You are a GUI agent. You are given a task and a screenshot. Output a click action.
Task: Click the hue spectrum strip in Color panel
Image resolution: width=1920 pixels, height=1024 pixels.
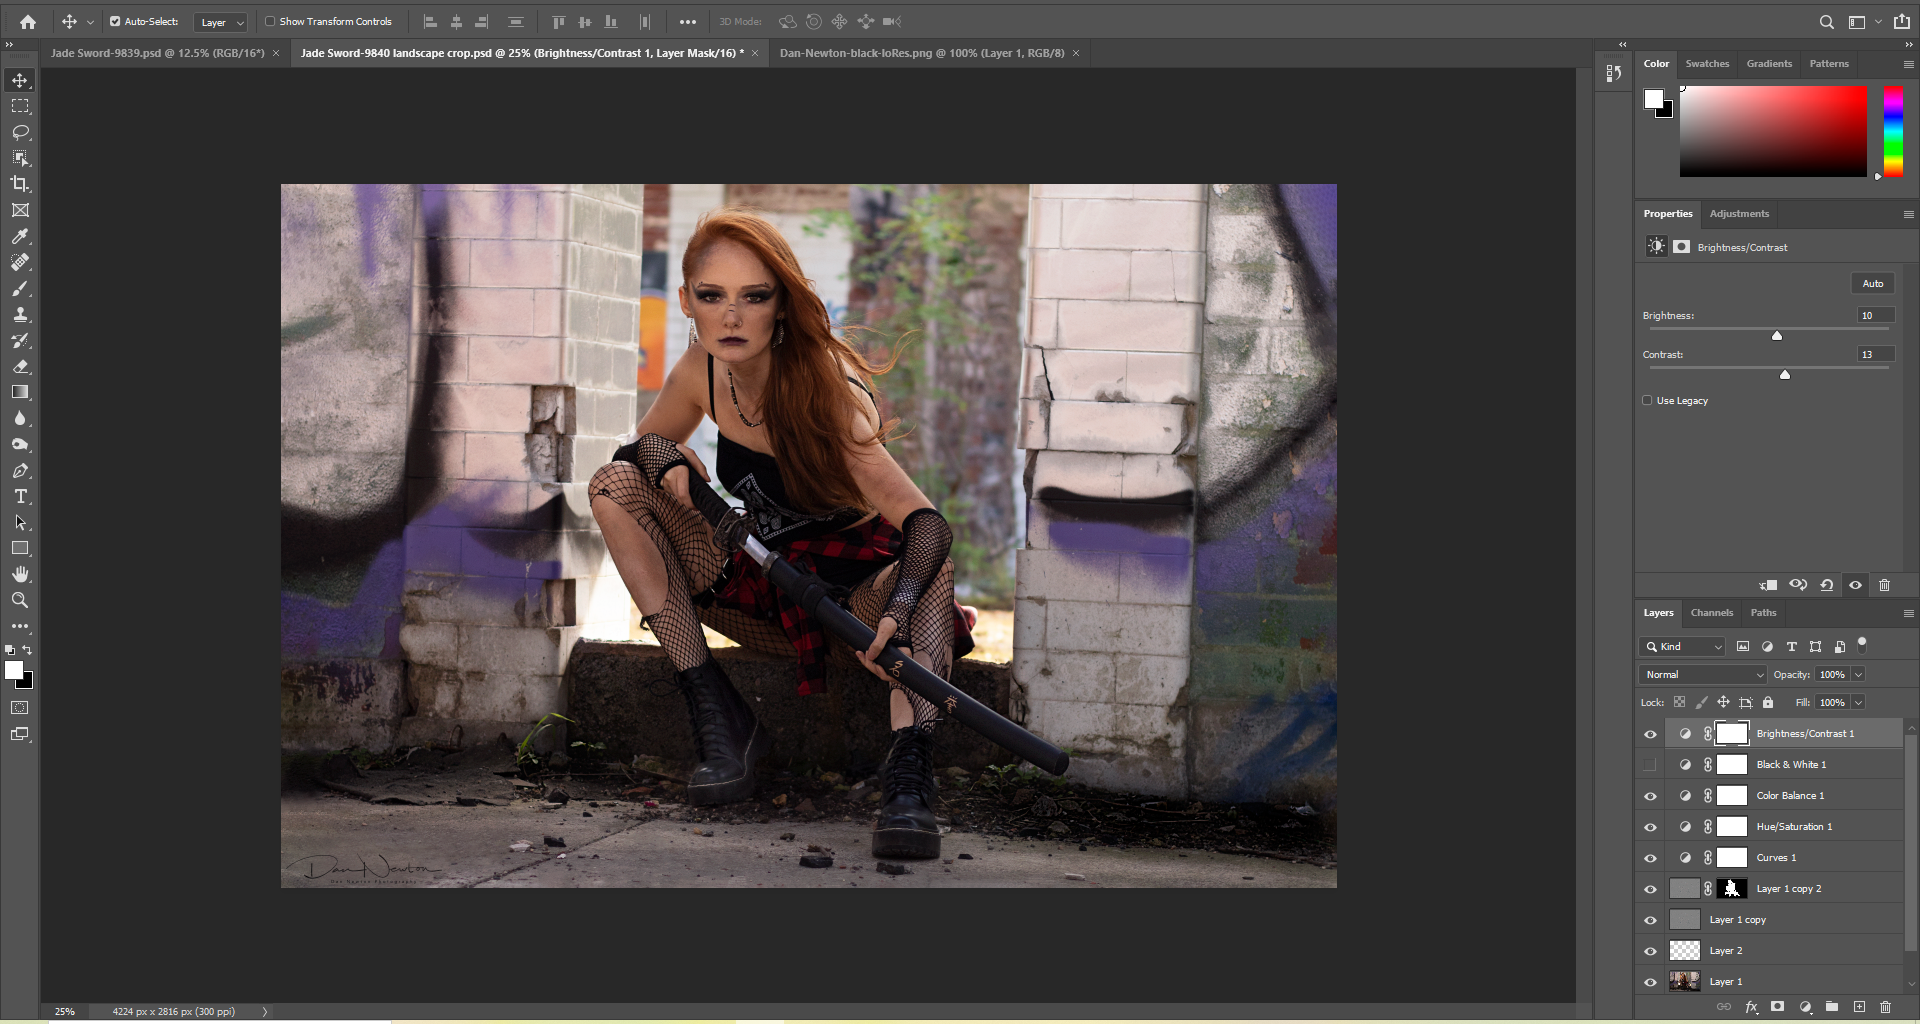[x=1893, y=131]
